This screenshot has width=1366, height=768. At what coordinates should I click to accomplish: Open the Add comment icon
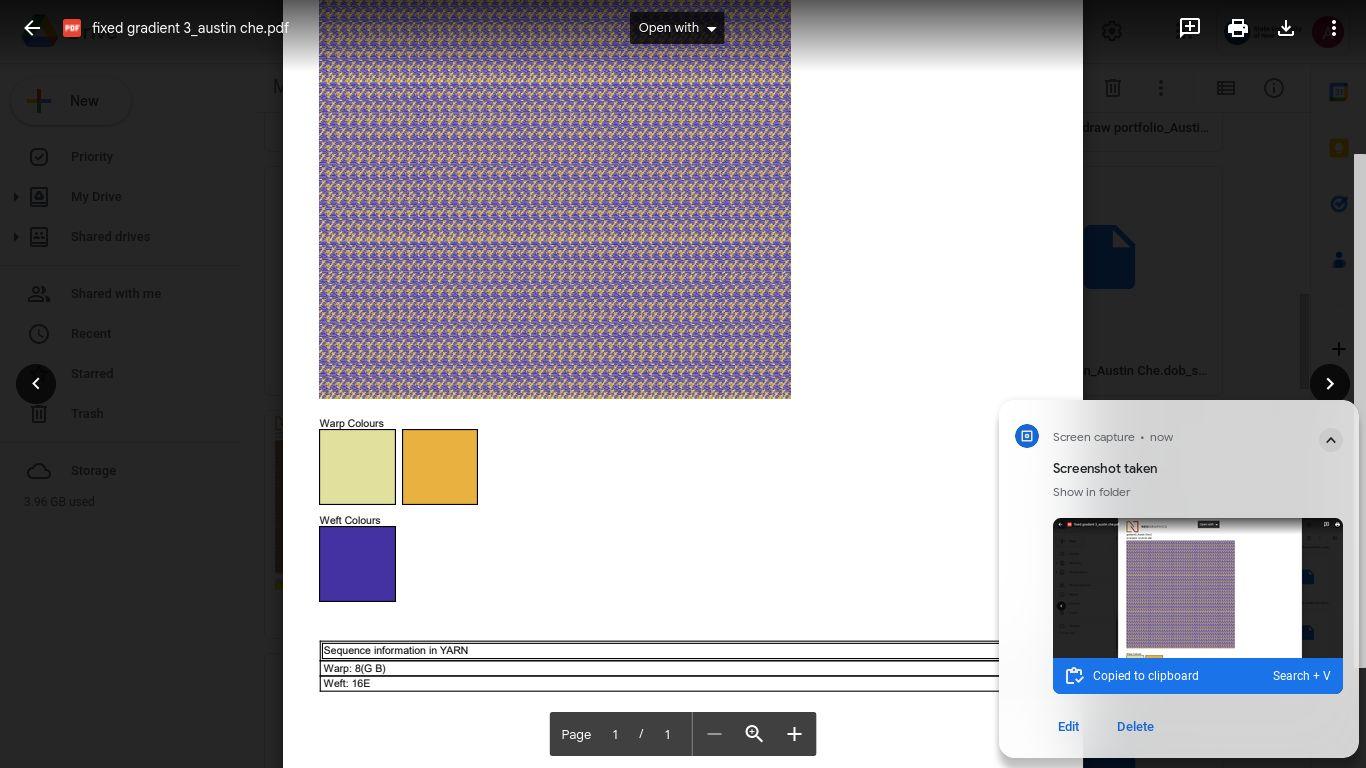[1190, 28]
